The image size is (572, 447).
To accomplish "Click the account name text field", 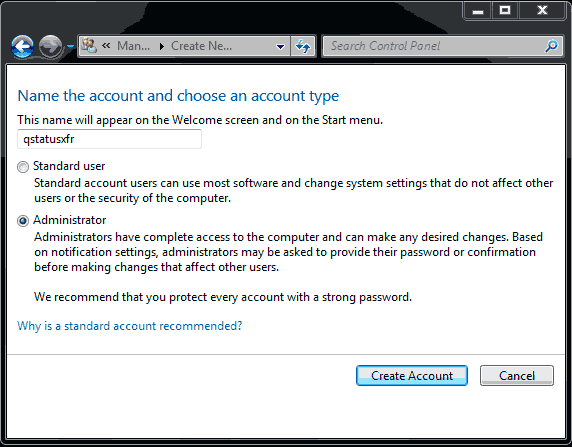I will [x=109, y=139].
